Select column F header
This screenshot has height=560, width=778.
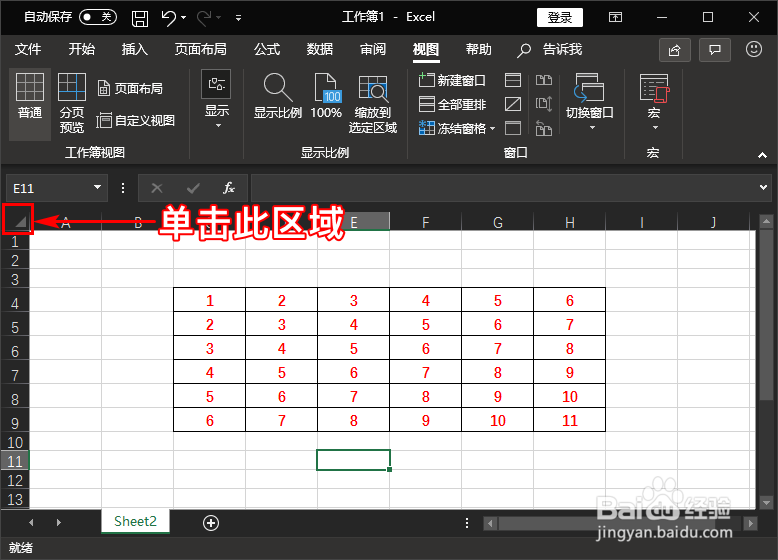(425, 222)
